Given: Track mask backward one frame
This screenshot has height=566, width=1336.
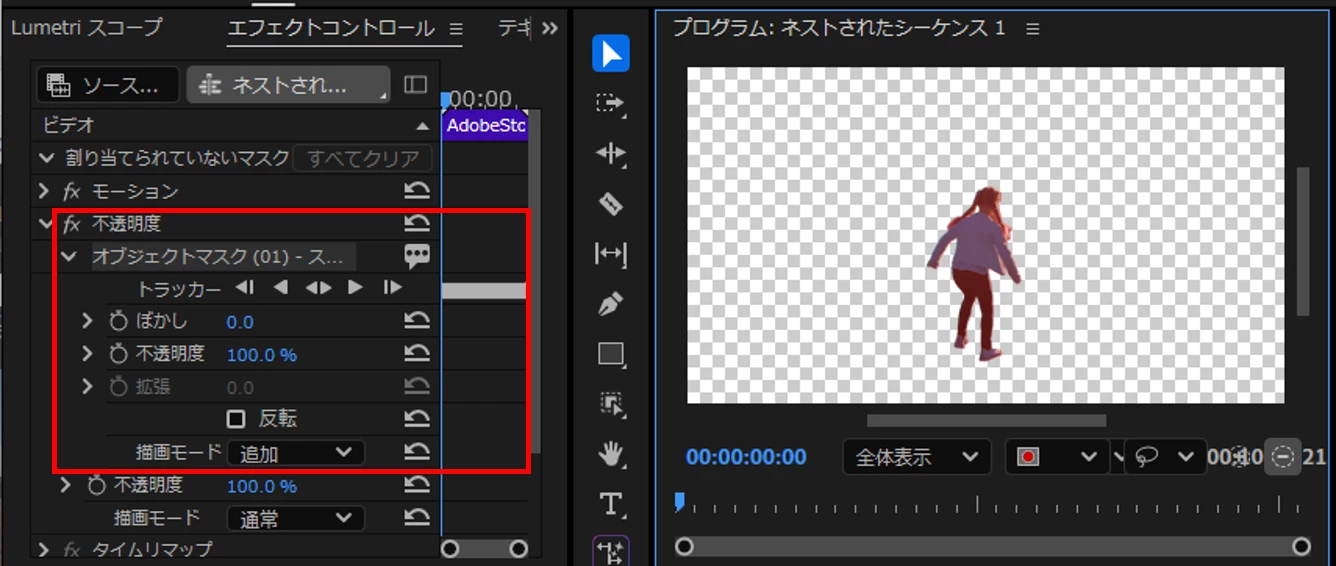Looking at the screenshot, I should [x=281, y=288].
